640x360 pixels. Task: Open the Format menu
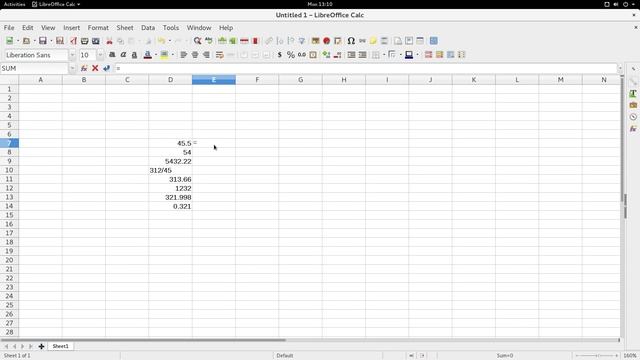coord(98,28)
